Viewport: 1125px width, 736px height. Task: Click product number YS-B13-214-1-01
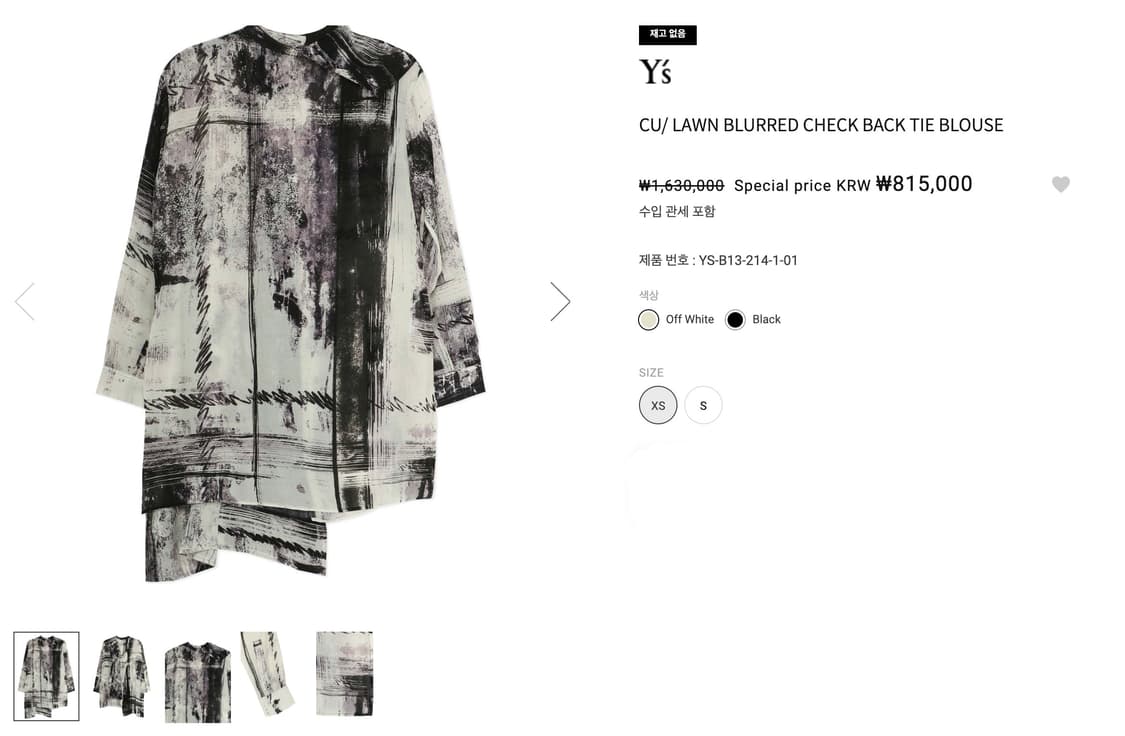(748, 260)
